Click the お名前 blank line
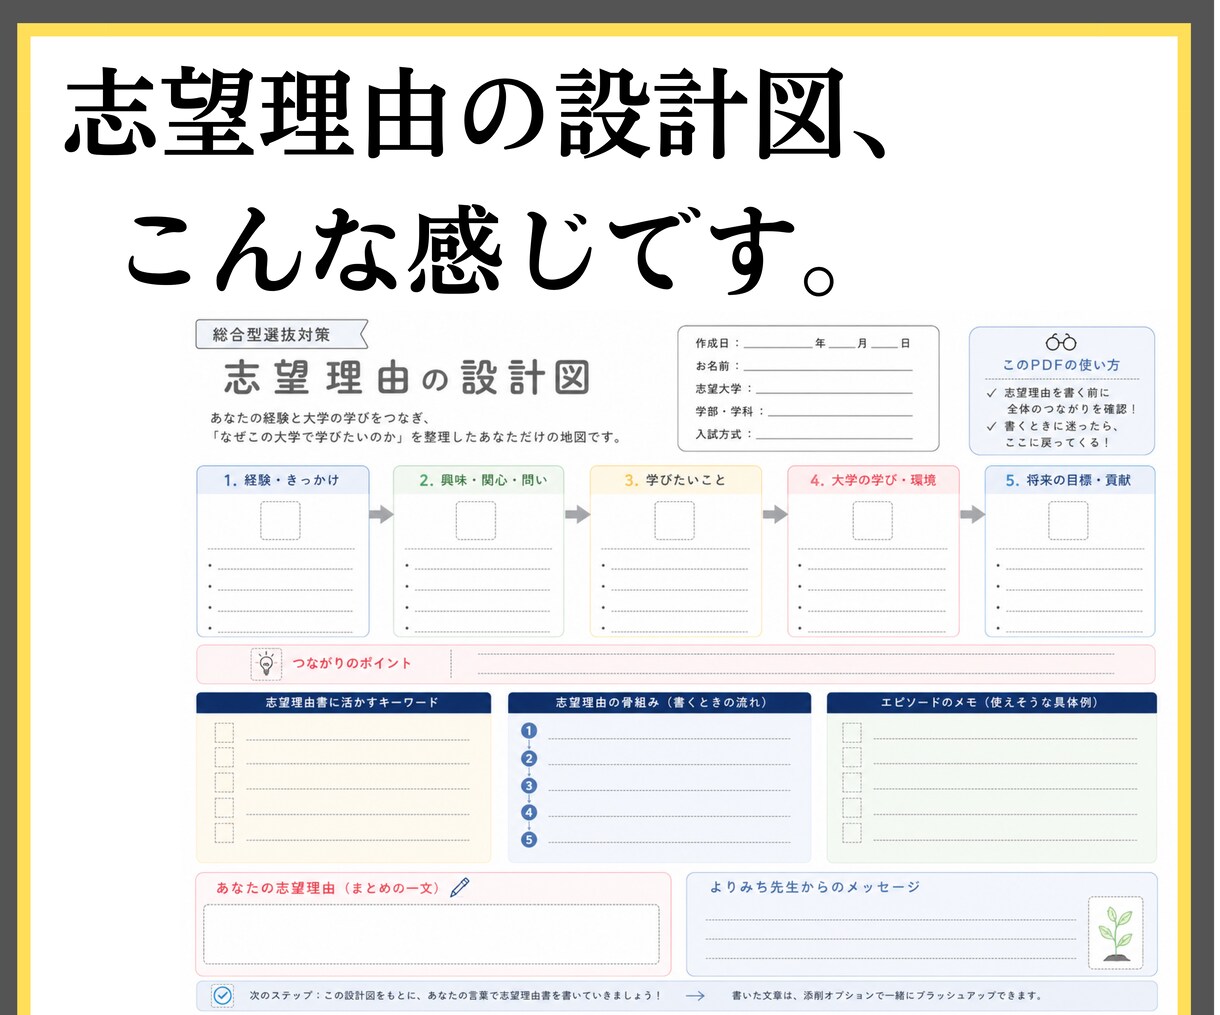 (x=828, y=367)
